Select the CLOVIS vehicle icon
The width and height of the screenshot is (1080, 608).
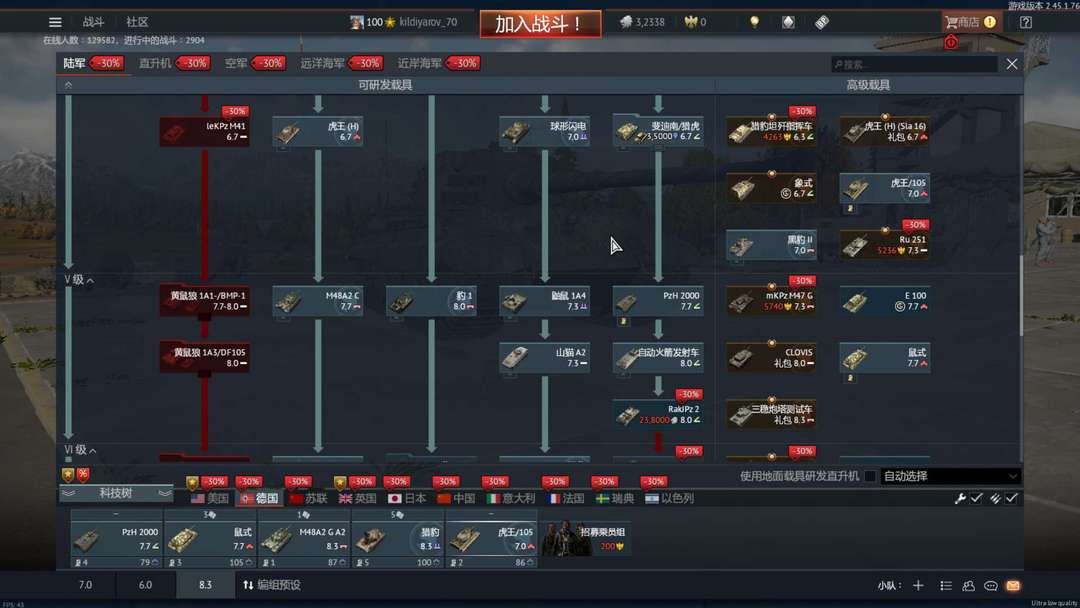tap(771, 357)
